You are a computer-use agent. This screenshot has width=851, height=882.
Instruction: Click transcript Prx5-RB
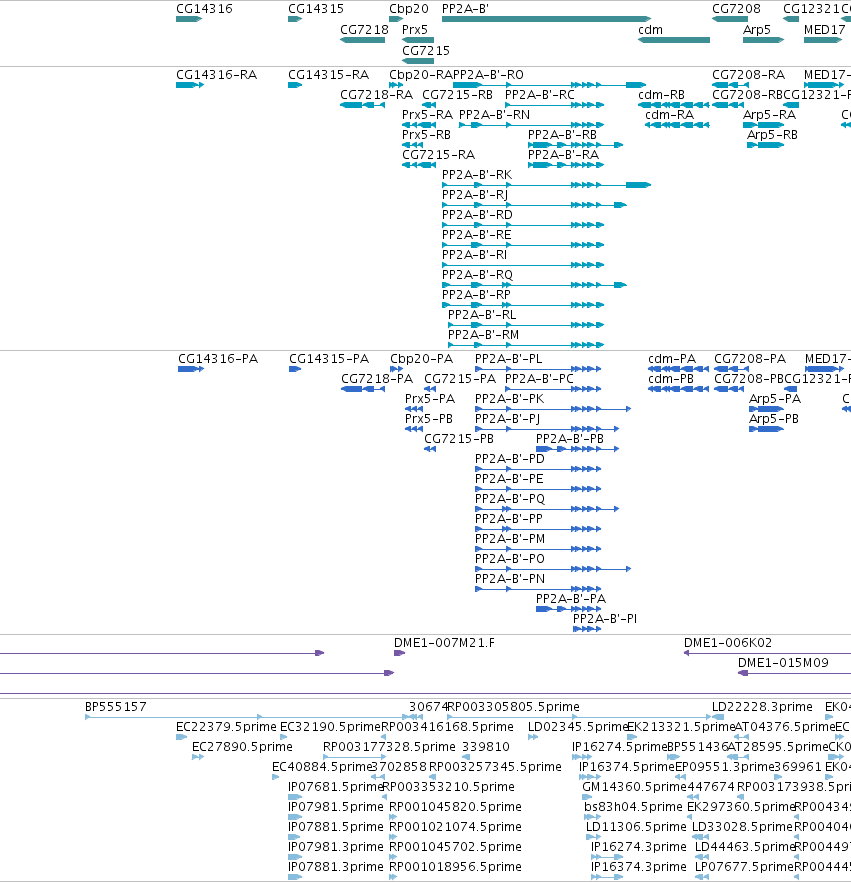point(412,145)
